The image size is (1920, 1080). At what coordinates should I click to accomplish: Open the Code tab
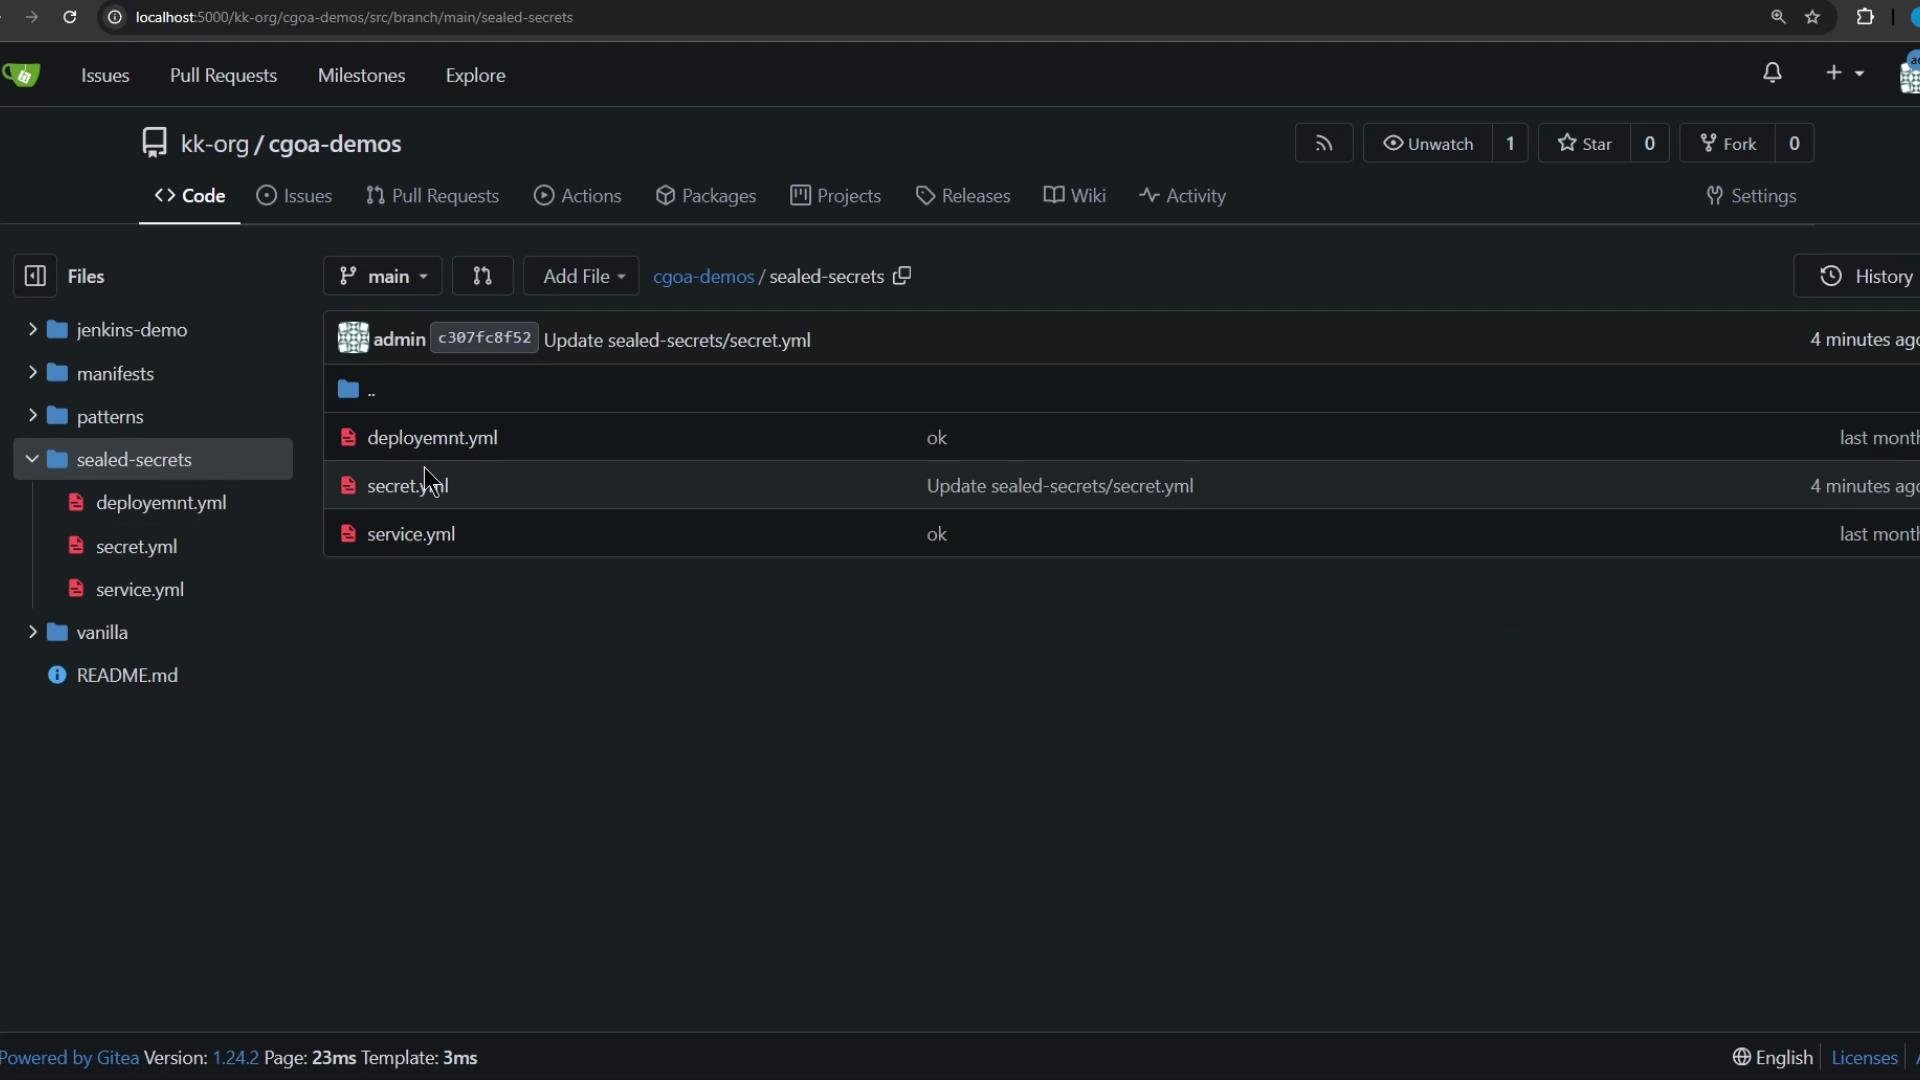tap(190, 196)
